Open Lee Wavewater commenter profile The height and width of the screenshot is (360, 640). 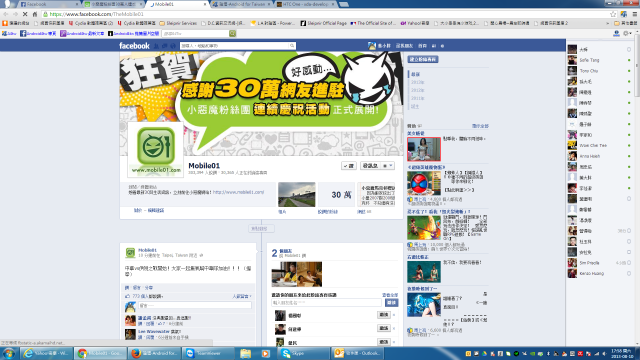[x=153, y=331]
